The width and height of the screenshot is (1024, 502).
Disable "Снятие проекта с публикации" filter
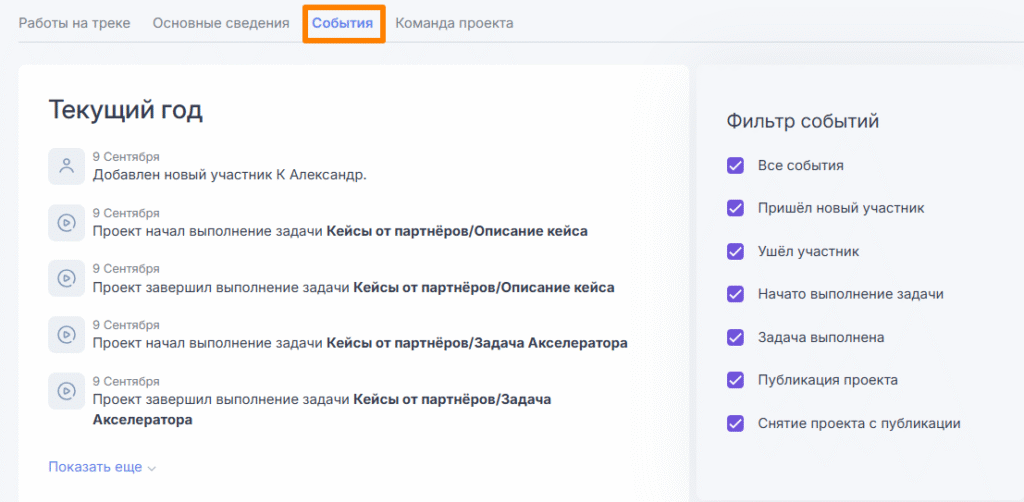point(736,424)
